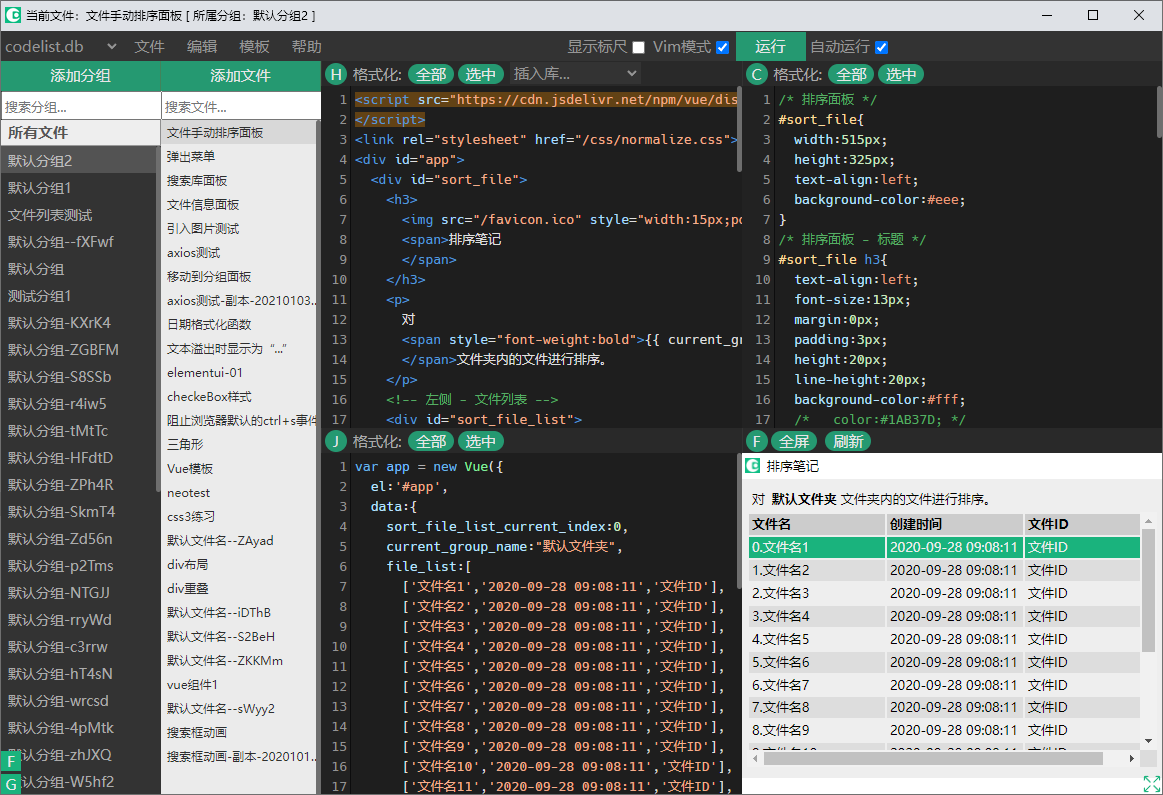Click 全部 format button in HTML panel

click(x=431, y=74)
